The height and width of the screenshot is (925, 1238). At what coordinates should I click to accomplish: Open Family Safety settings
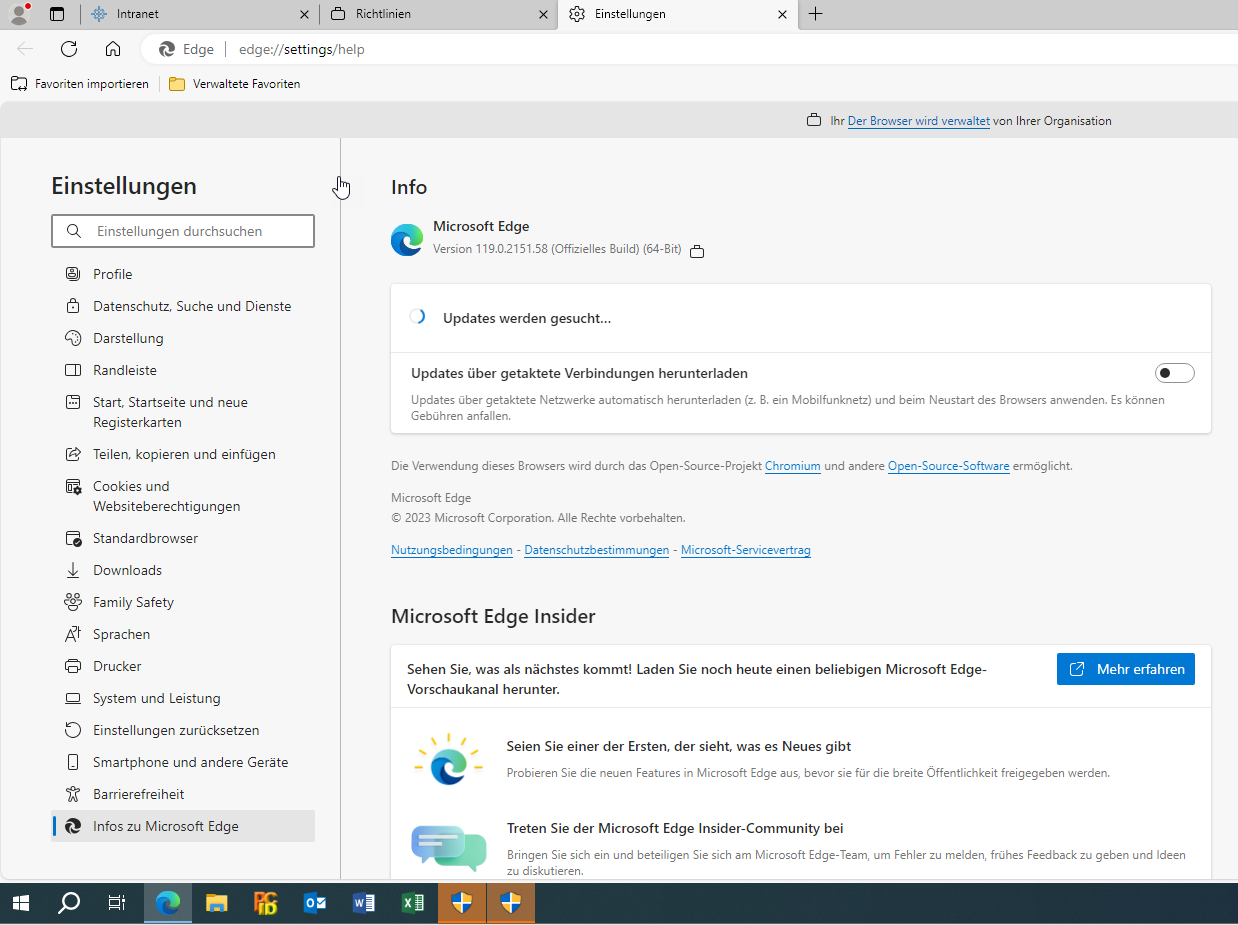point(183,602)
